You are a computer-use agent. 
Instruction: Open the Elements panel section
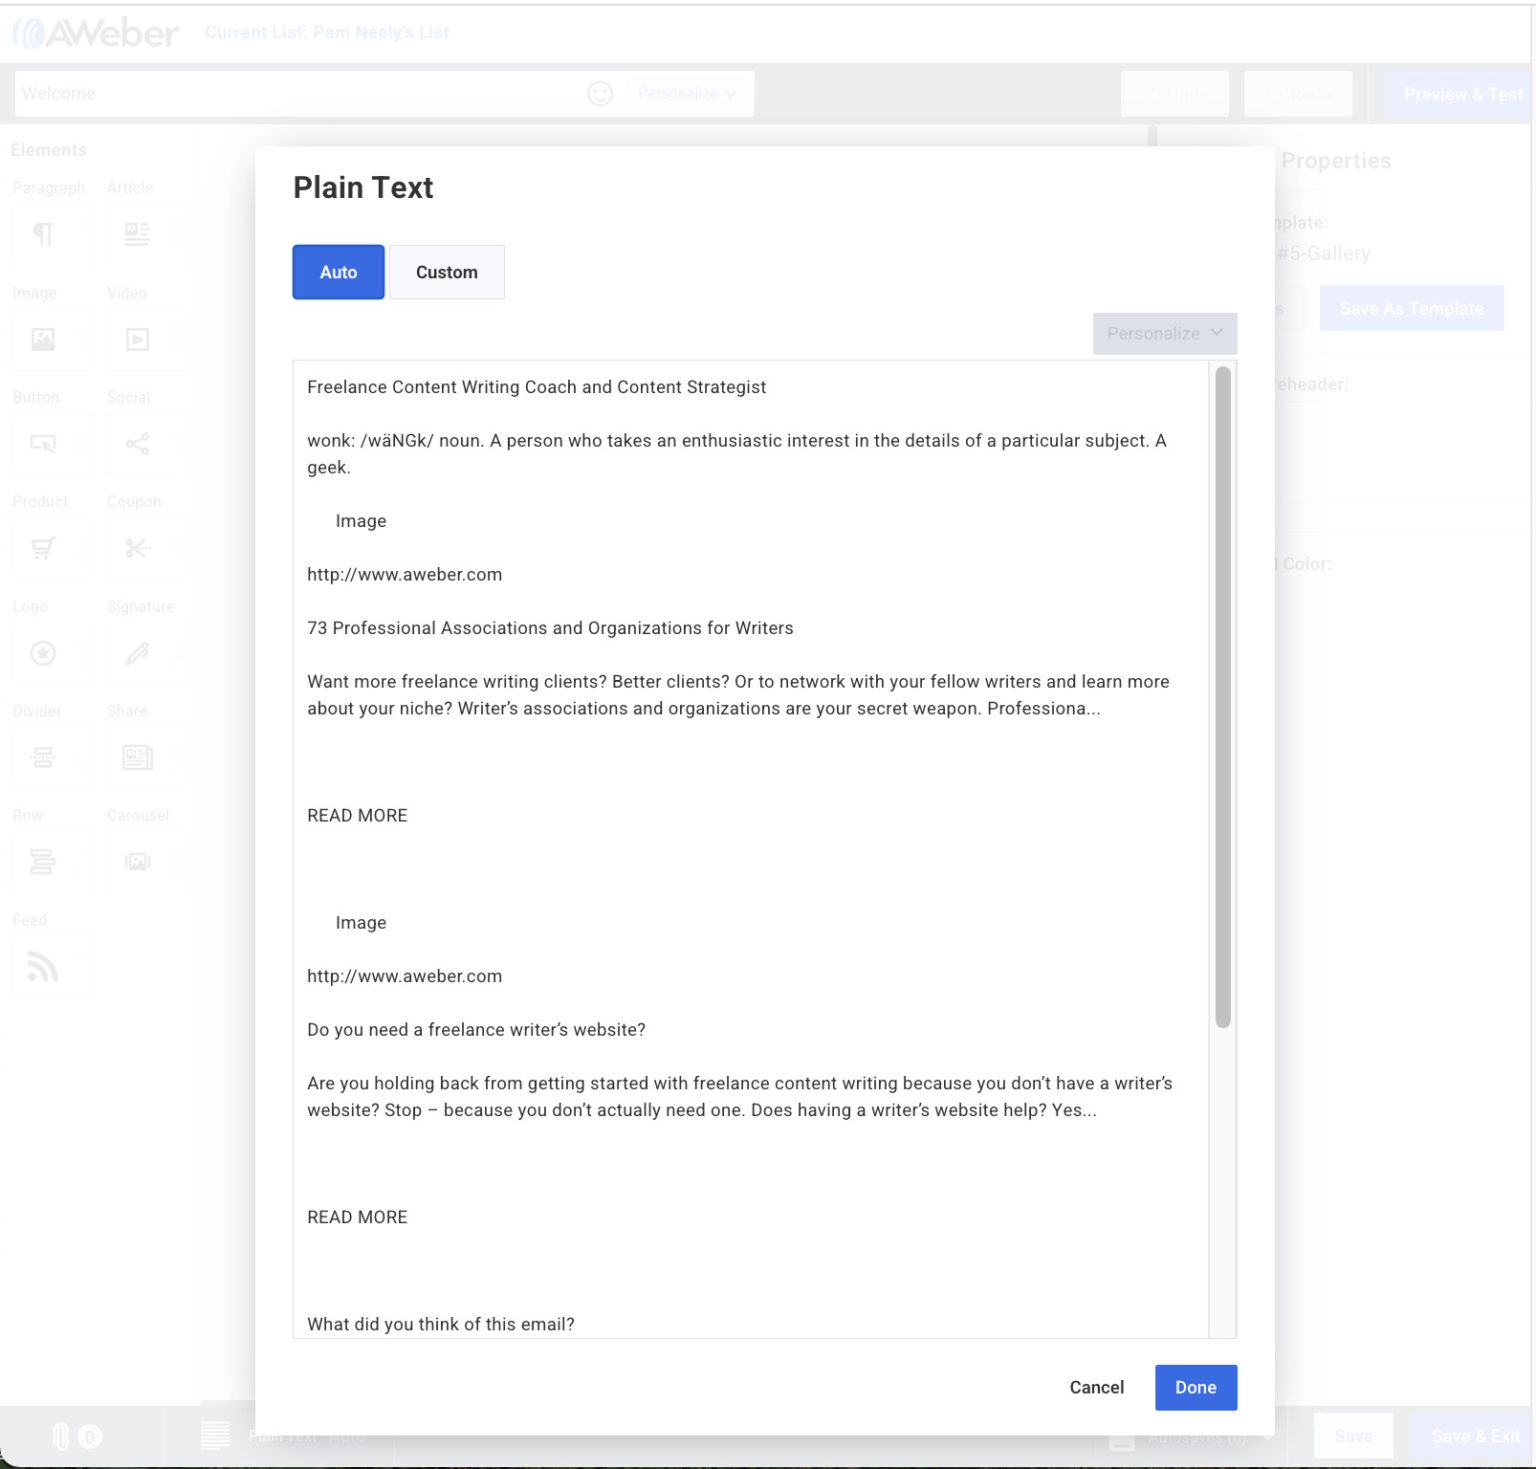click(x=48, y=149)
